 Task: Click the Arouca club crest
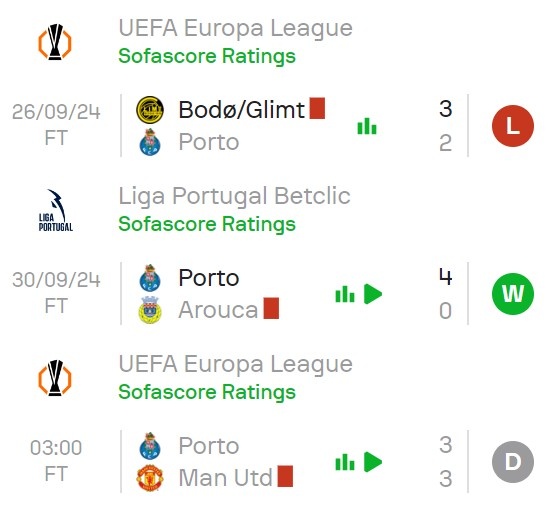click(150, 310)
